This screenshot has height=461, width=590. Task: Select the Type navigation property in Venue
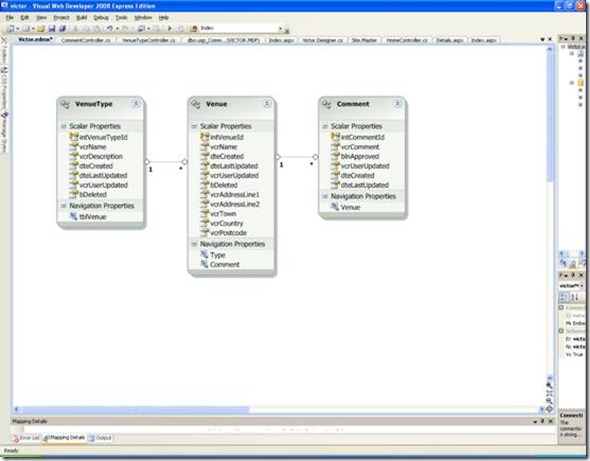pos(213,255)
